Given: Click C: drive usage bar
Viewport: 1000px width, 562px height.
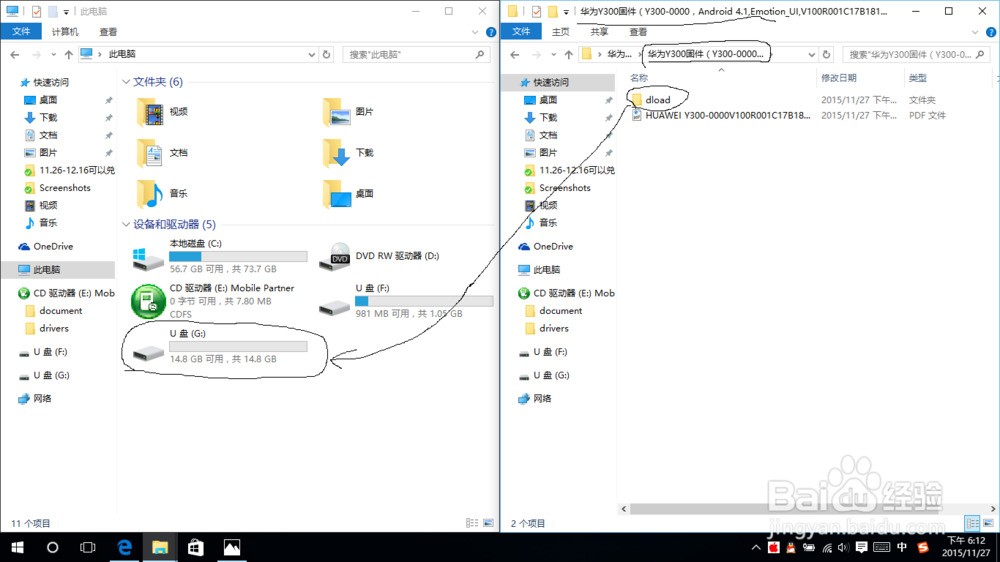Looking at the screenshot, I should click(x=238, y=256).
